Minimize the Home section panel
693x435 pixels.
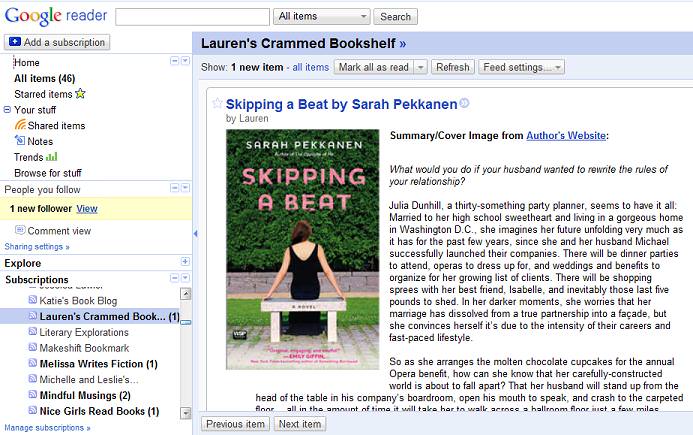pyautogui.click(x=175, y=61)
